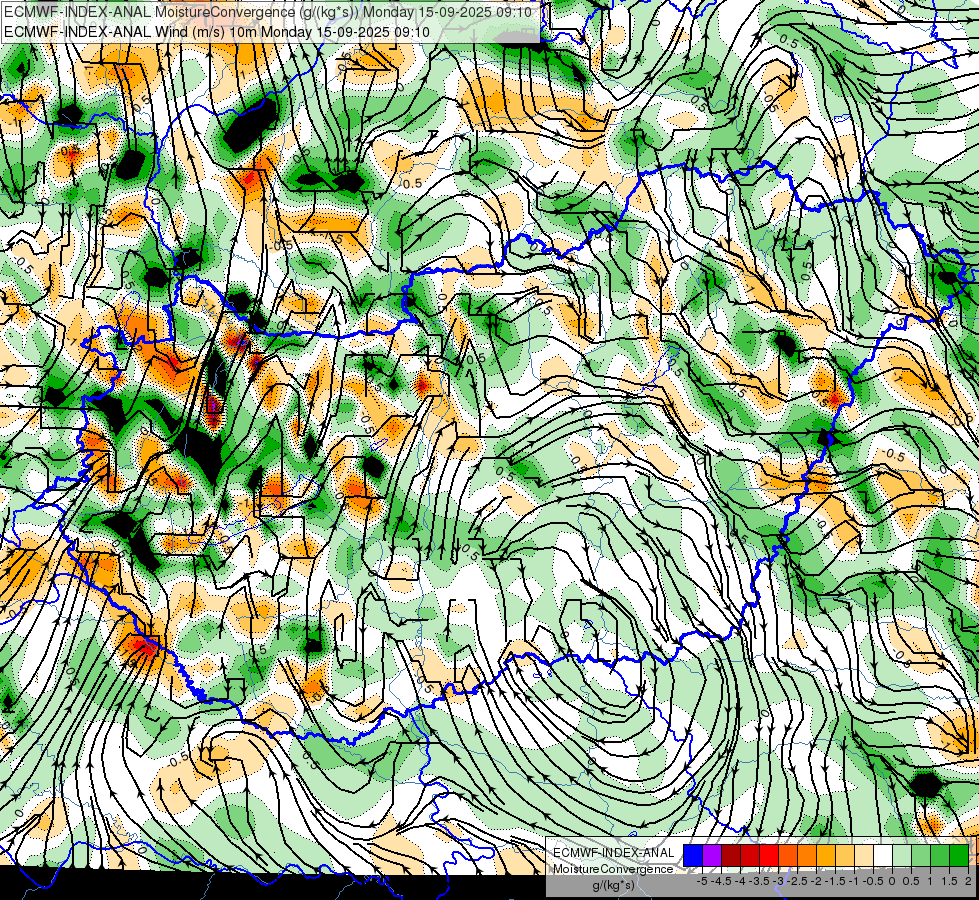Click the -2.5 tick value on the legend

pos(797,881)
